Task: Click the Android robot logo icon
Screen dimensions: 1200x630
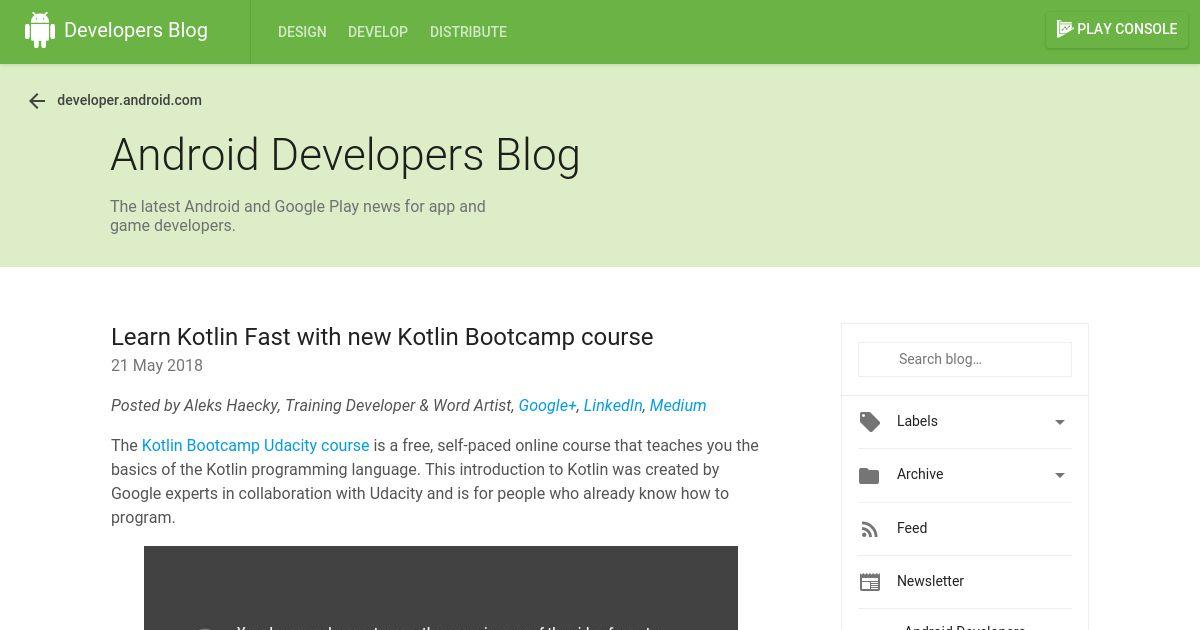Action: (x=40, y=30)
